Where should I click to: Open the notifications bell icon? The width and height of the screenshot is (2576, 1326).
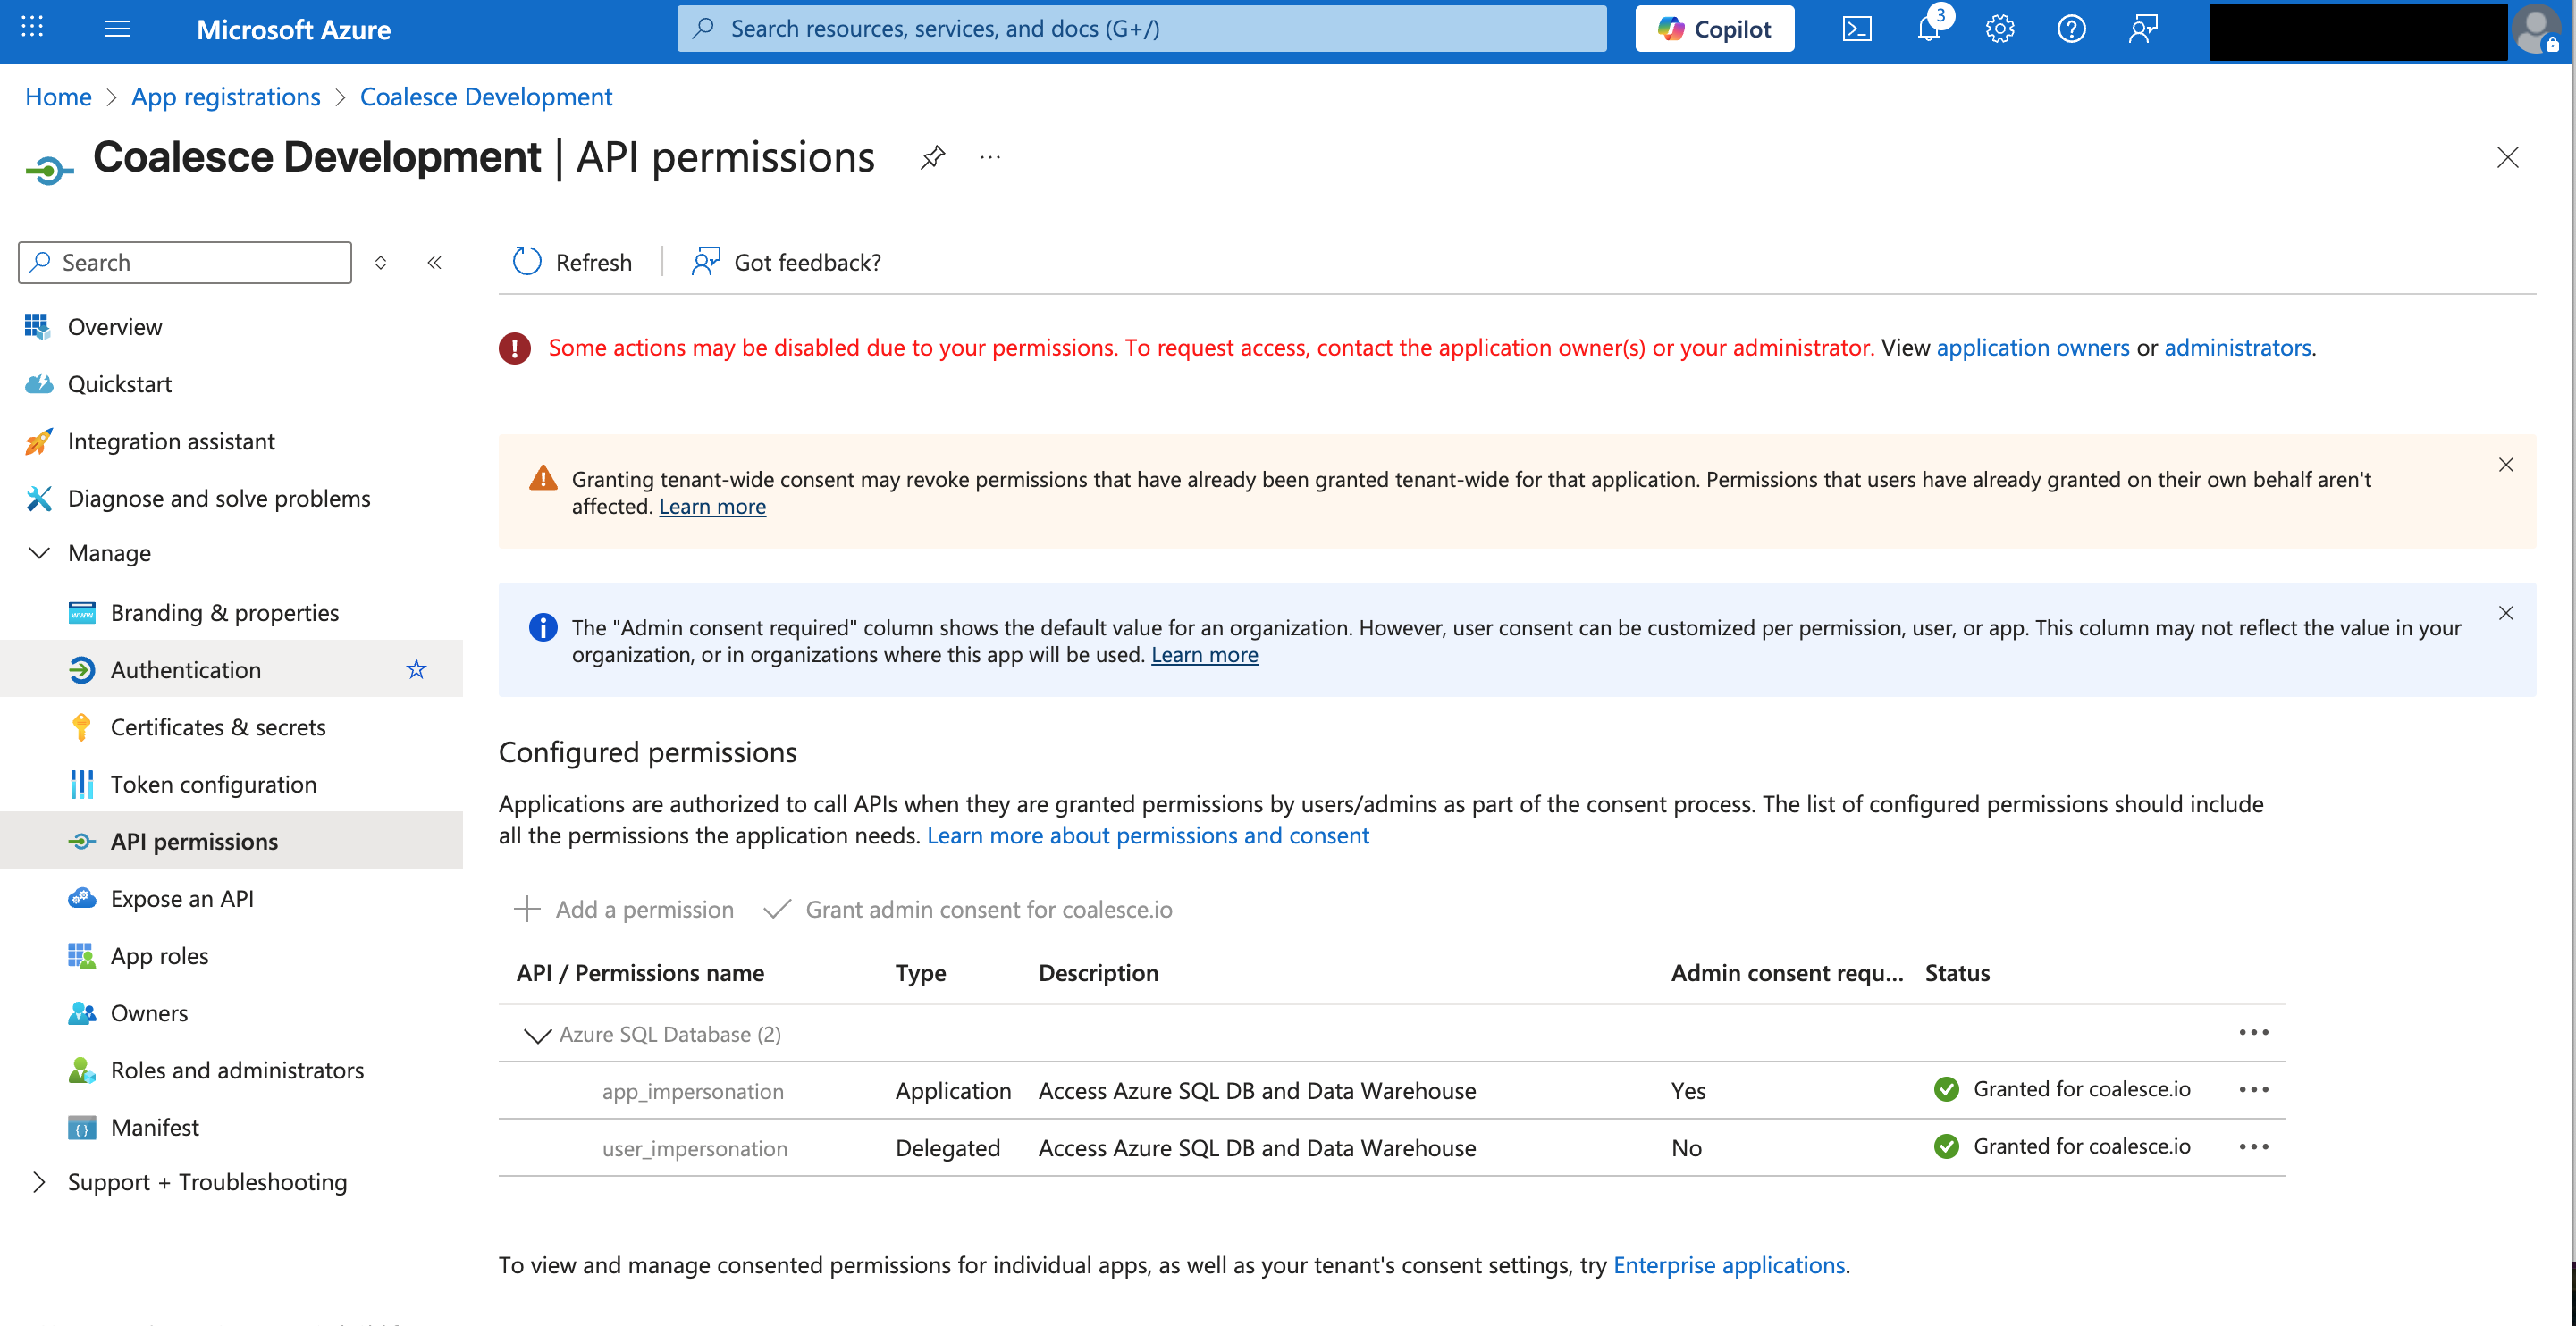click(x=1928, y=29)
